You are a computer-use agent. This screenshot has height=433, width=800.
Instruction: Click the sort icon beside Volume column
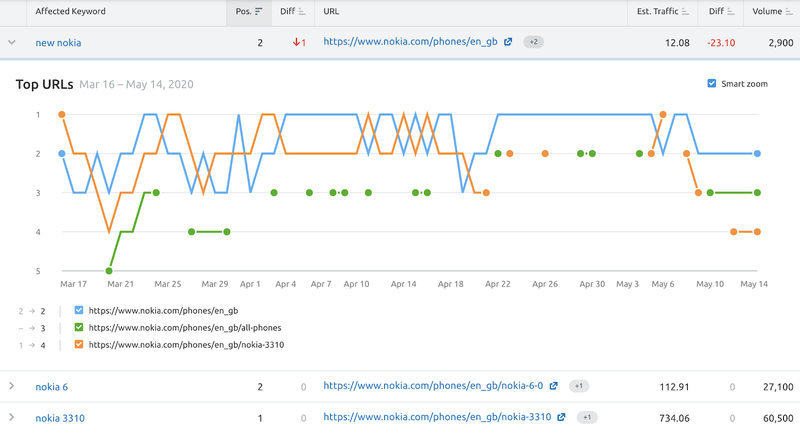point(790,12)
